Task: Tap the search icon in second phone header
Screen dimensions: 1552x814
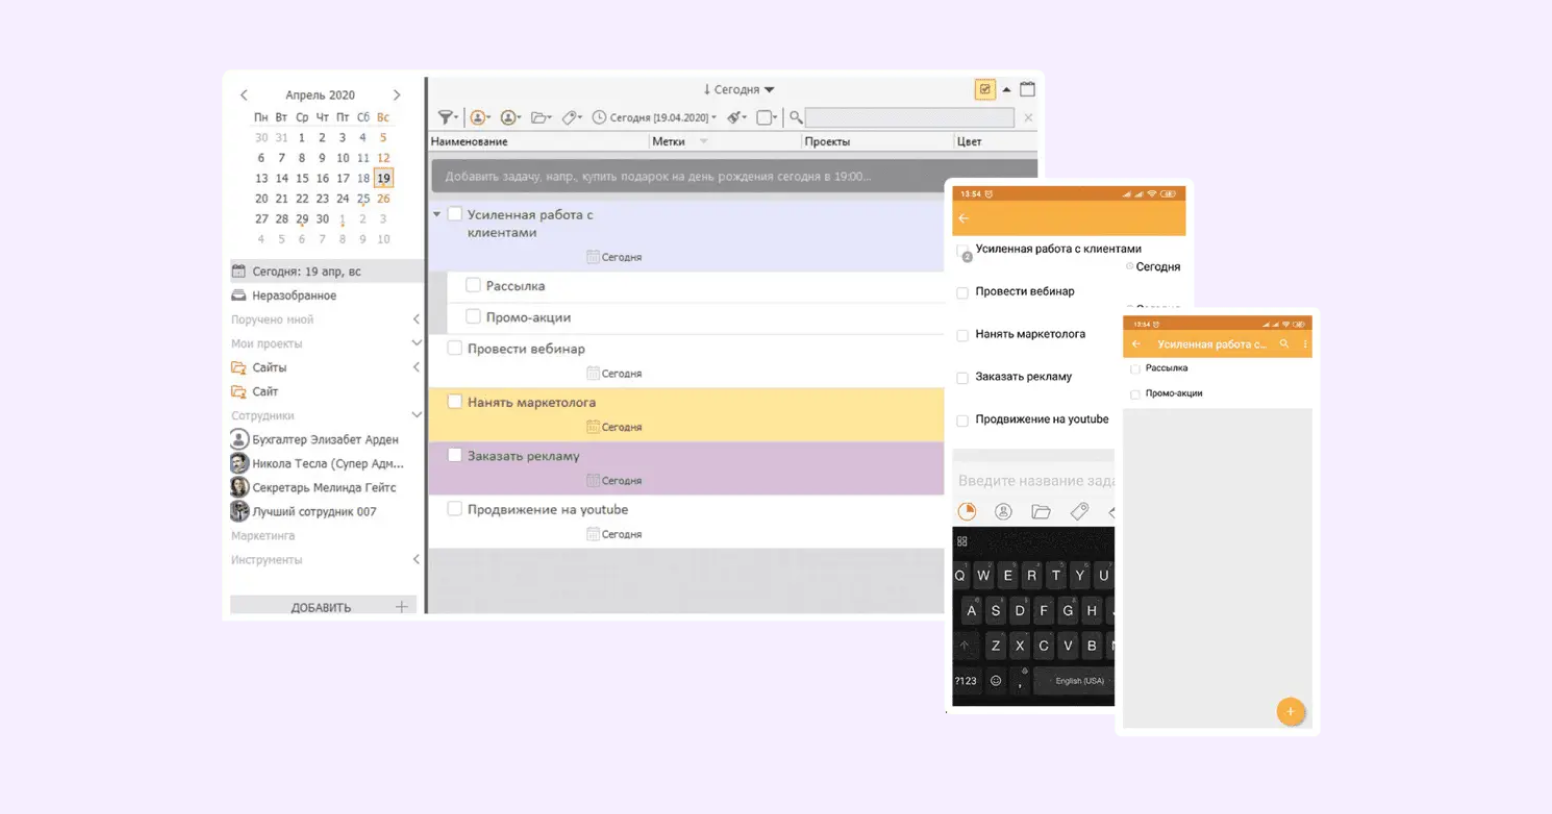Action: point(1284,344)
